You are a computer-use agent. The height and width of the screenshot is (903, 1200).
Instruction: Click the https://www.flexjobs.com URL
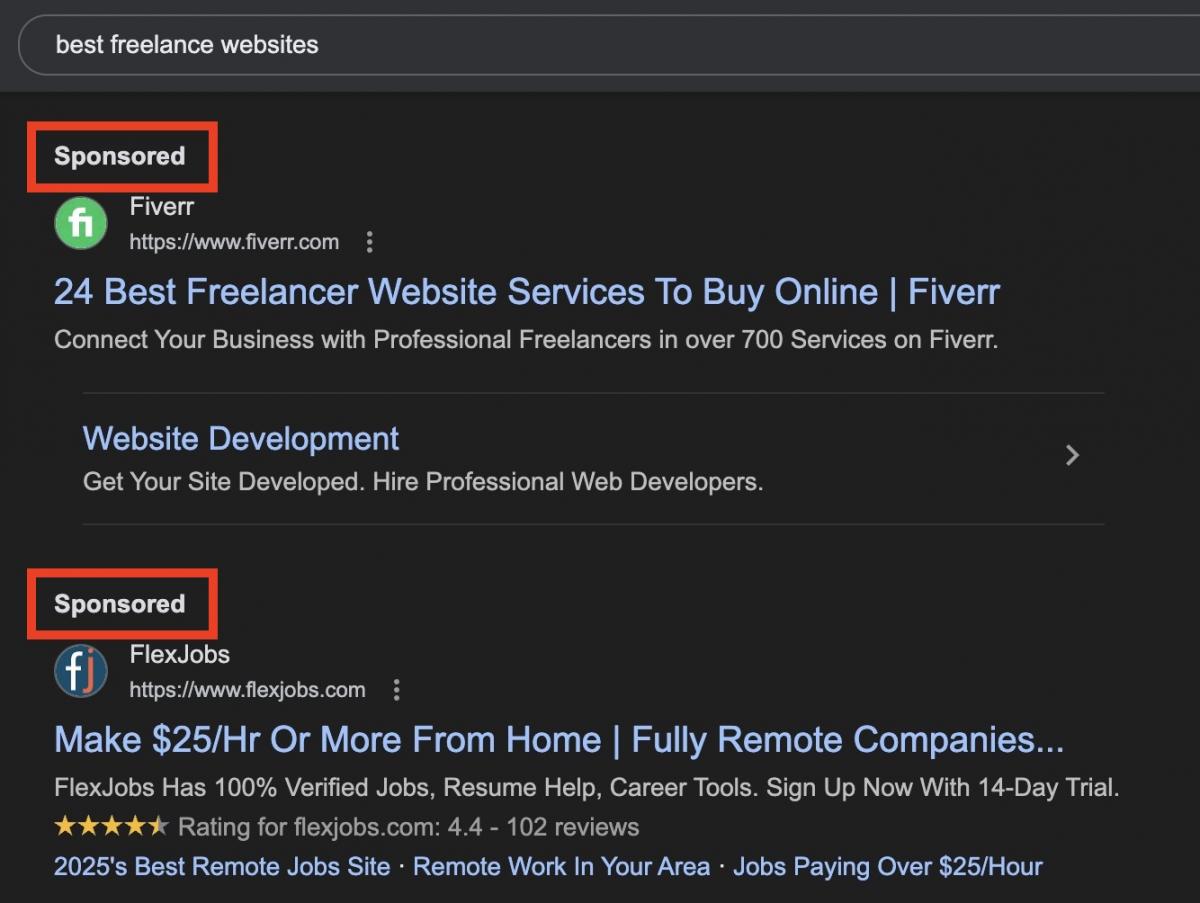247,690
